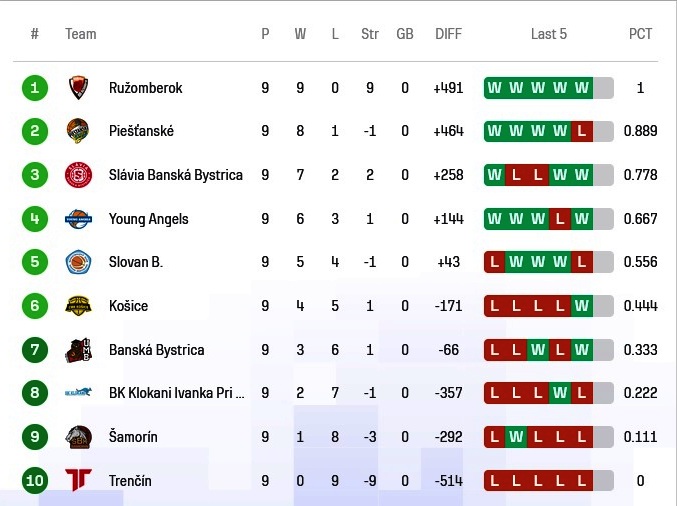Image resolution: width=677 pixels, height=506 pixels.
Task: Click the Ružomberok team logo
Action: (x=78, y=88)
